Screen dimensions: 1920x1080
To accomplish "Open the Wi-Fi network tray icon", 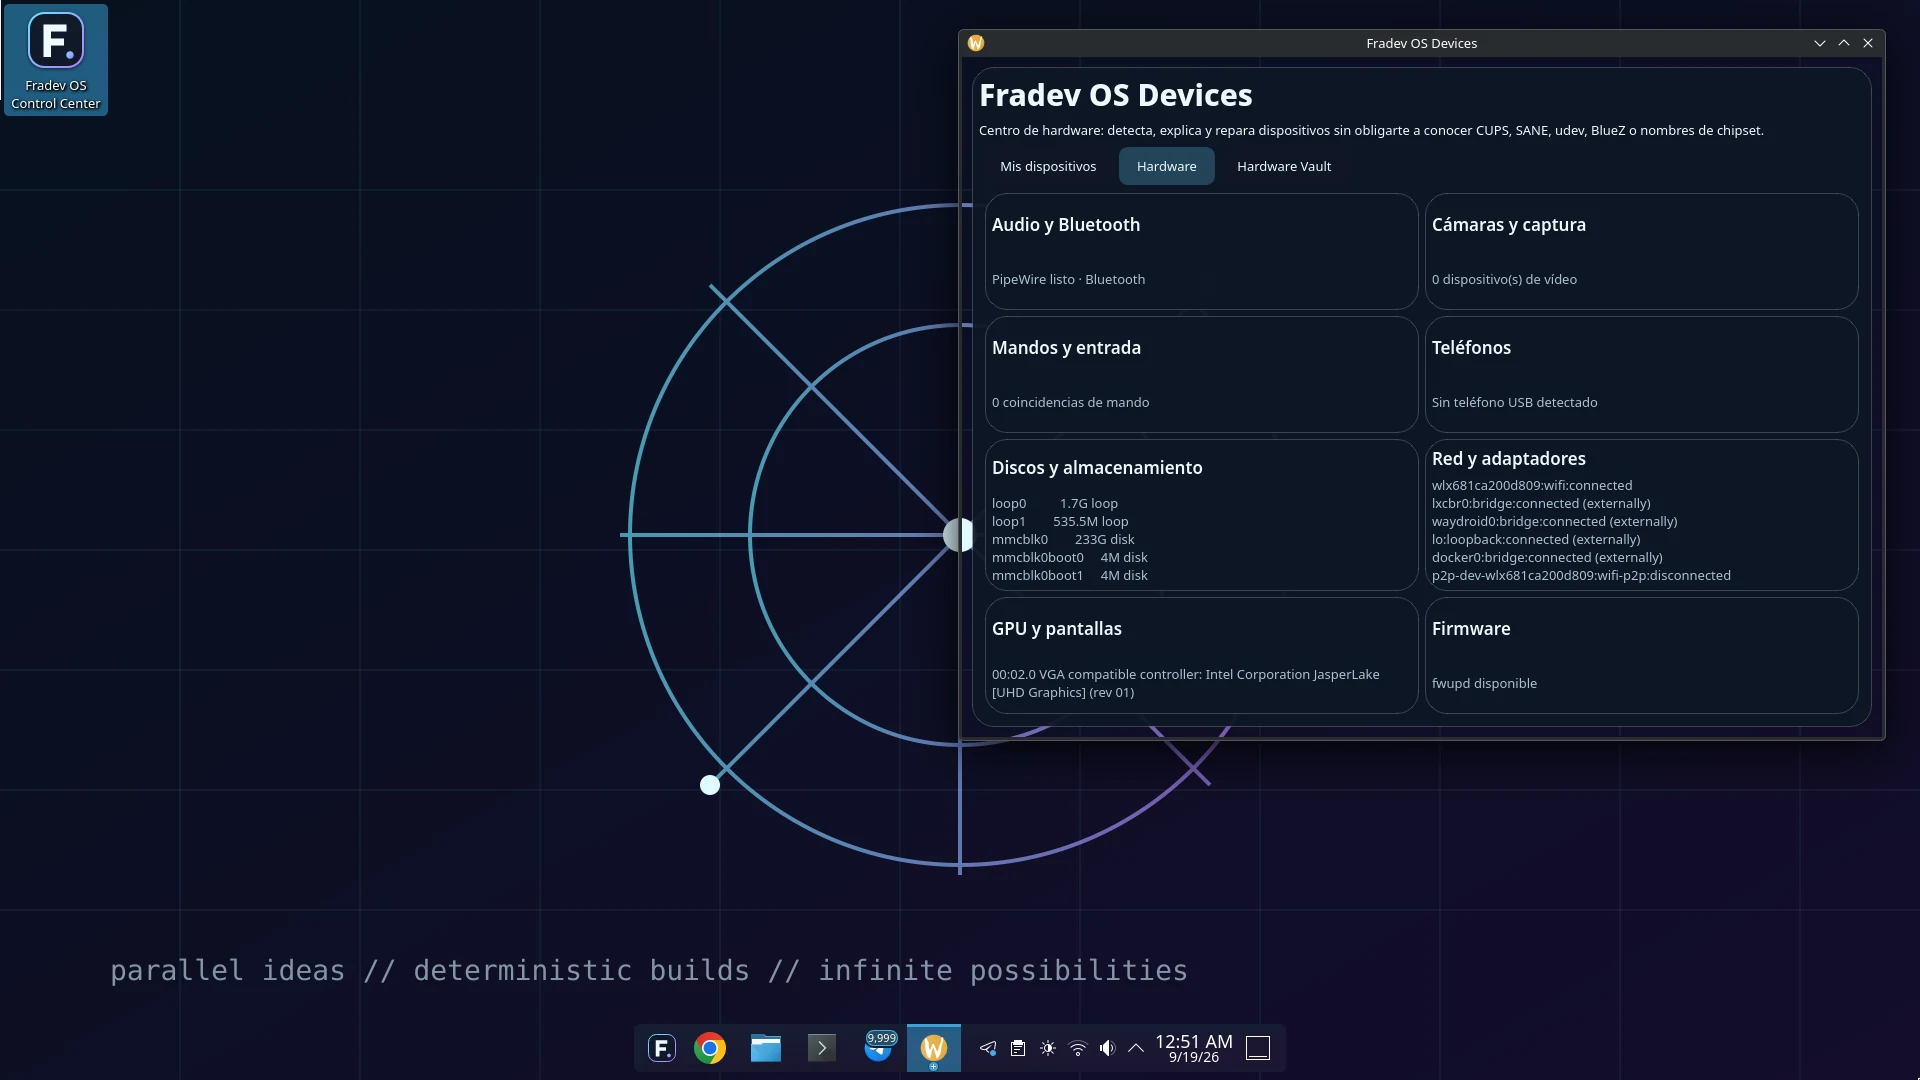I will coord(1078,1048).
